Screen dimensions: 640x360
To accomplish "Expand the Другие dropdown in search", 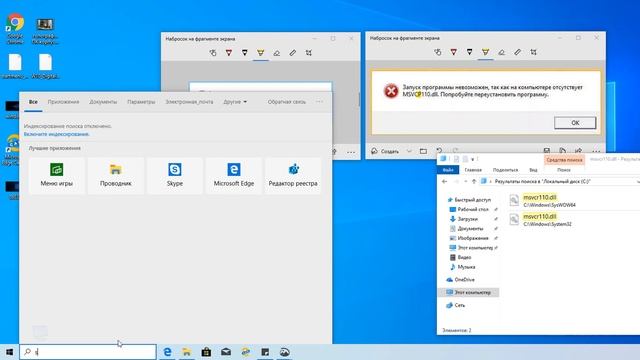I will click(x=235, y=102).
